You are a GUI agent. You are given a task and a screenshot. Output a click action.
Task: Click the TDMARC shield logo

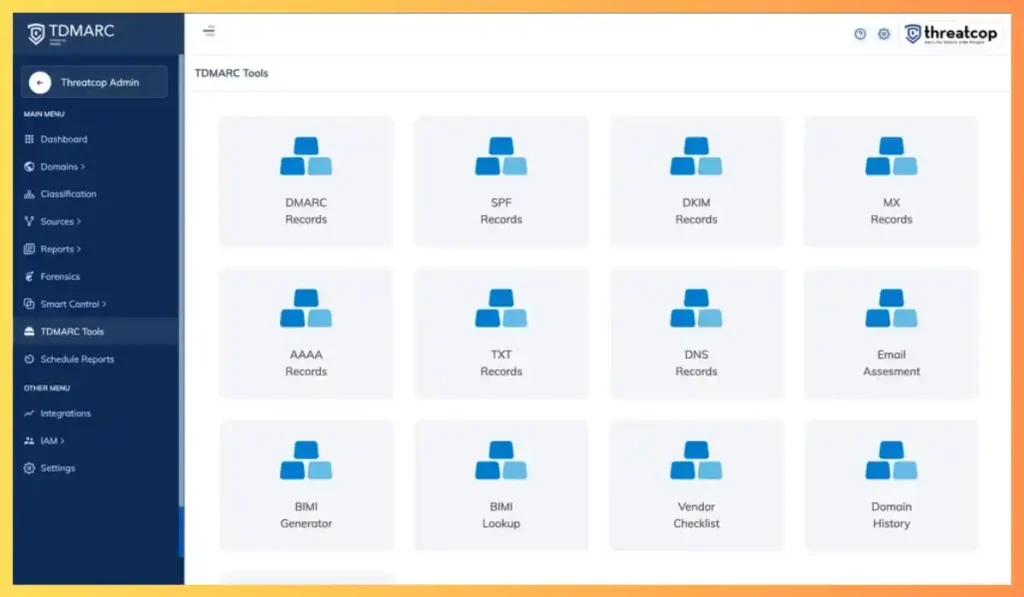point(36,33)
